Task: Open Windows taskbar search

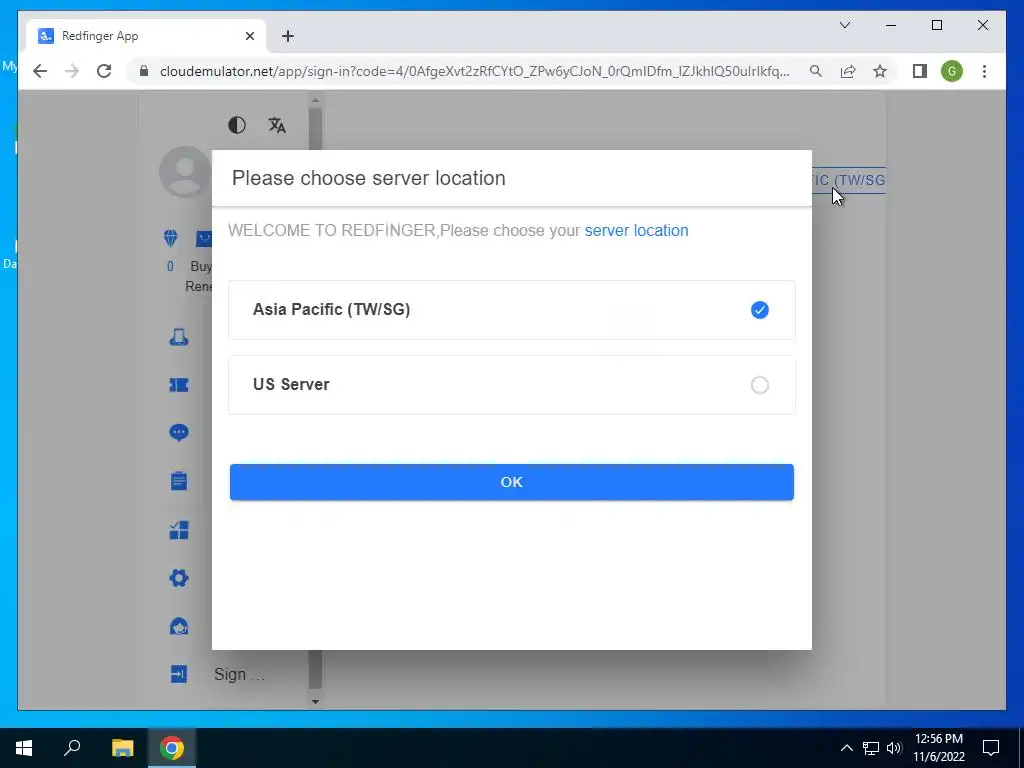Action: pos(72,748)
